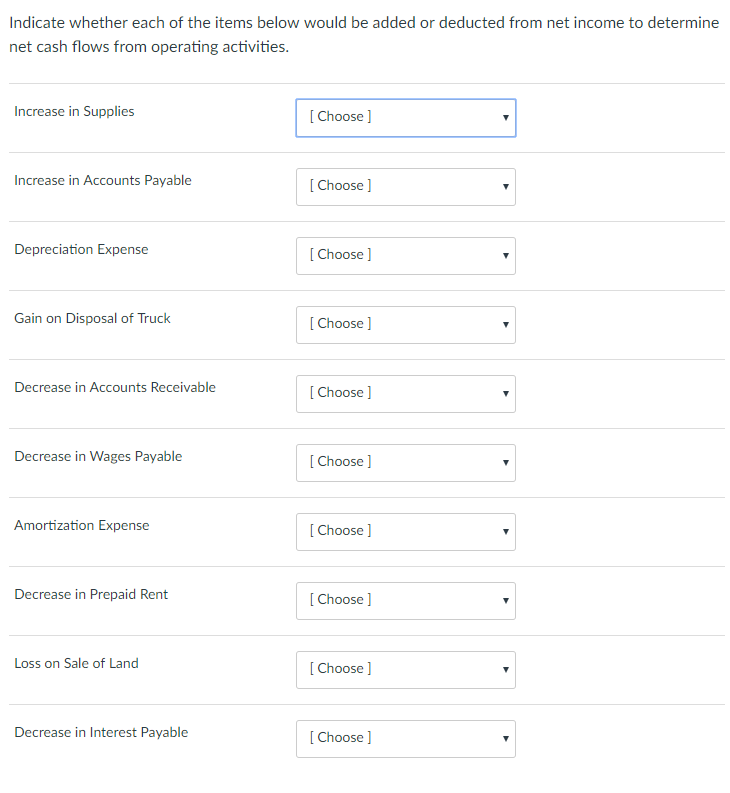
Task: Click the Amortization Expense label text
Action: pyautogui.click(x=82, y=525)
